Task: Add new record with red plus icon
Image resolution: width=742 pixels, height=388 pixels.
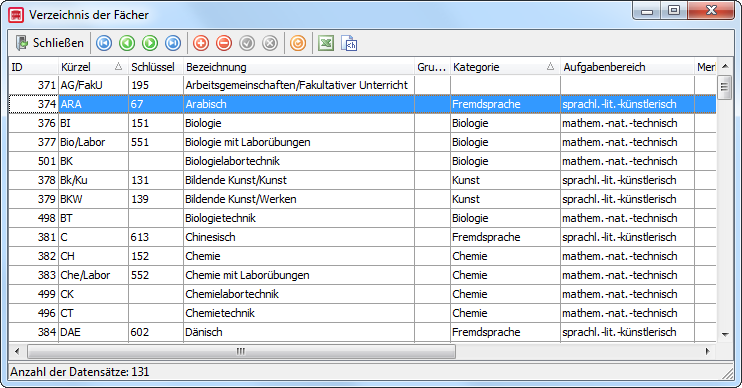Action: point(201,43)
